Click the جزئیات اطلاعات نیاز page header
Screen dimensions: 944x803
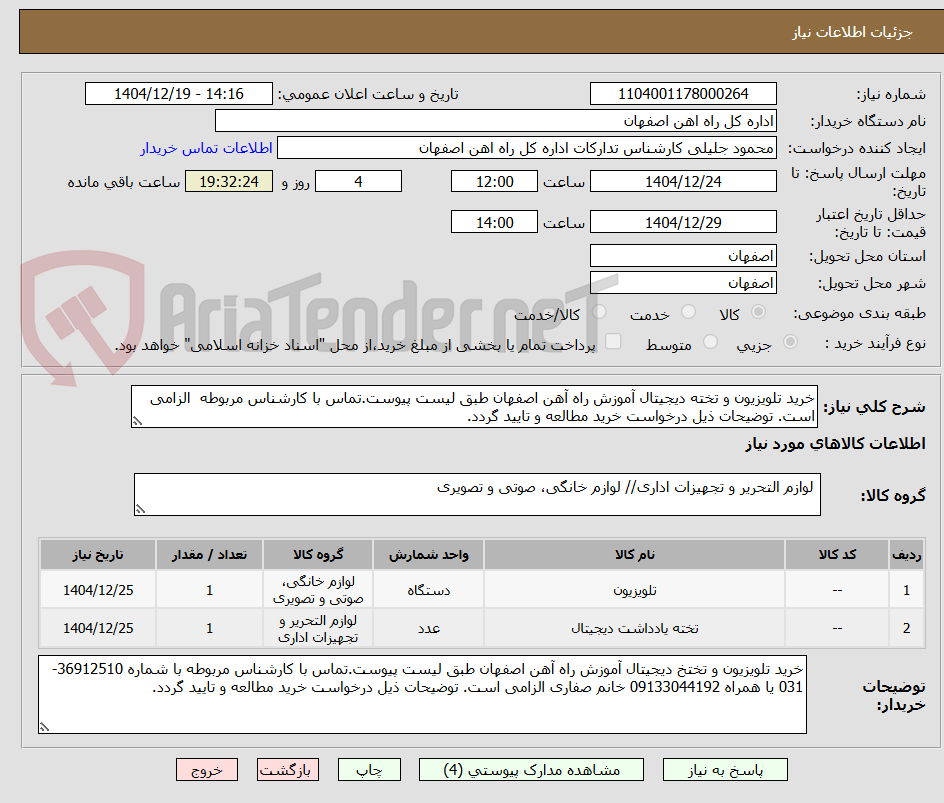click(852, 32)
